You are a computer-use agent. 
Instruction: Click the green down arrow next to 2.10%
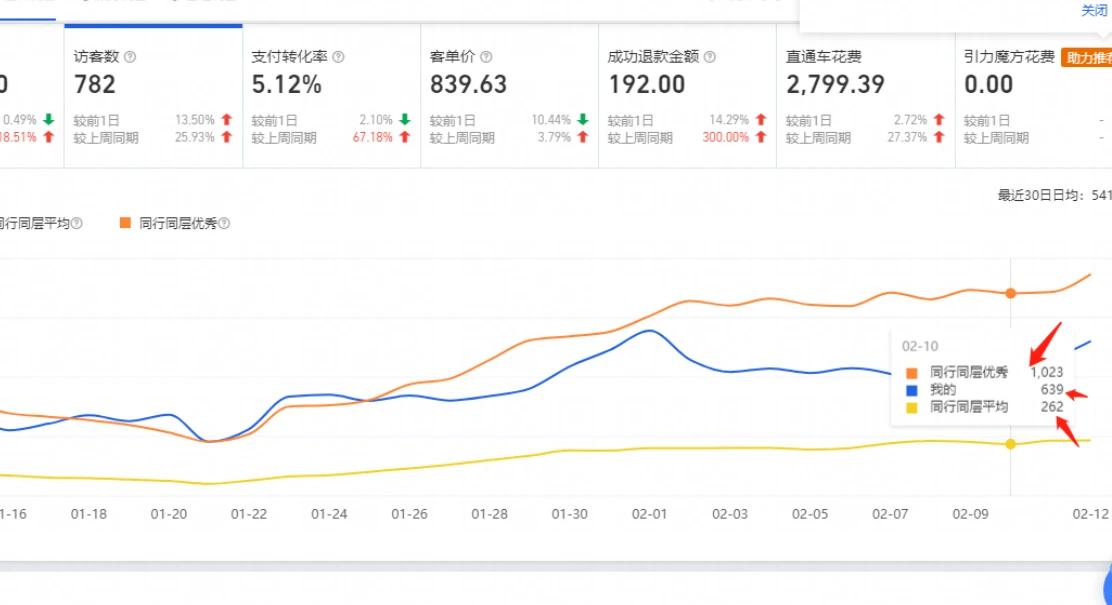point(404,119)
